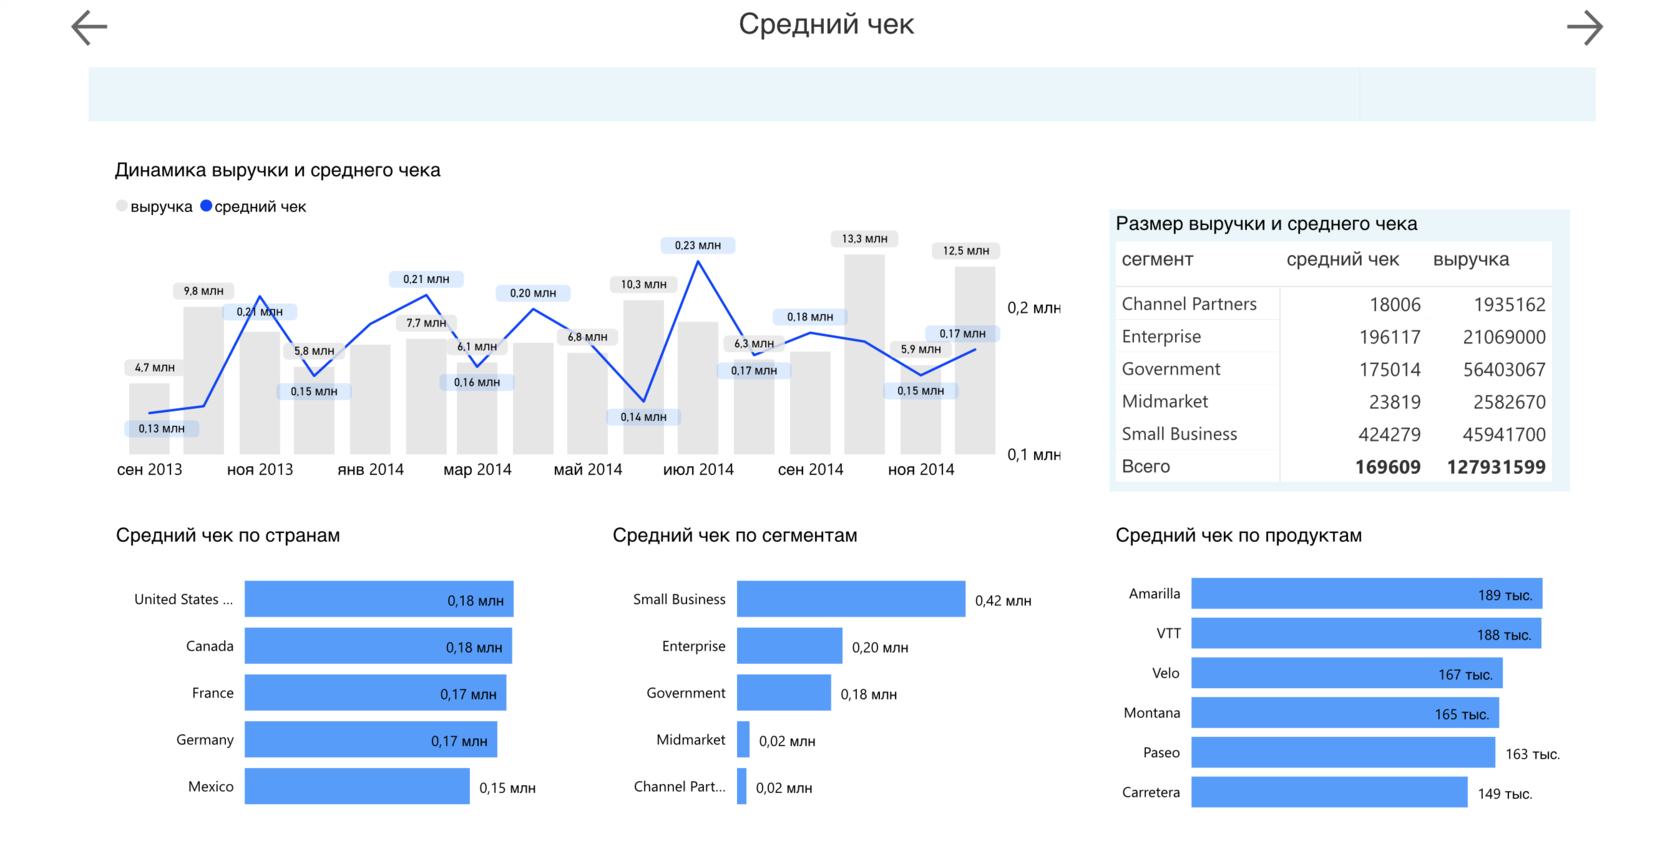
Task: Click the 0,14 млн average check label
Action: click(643, 417)
